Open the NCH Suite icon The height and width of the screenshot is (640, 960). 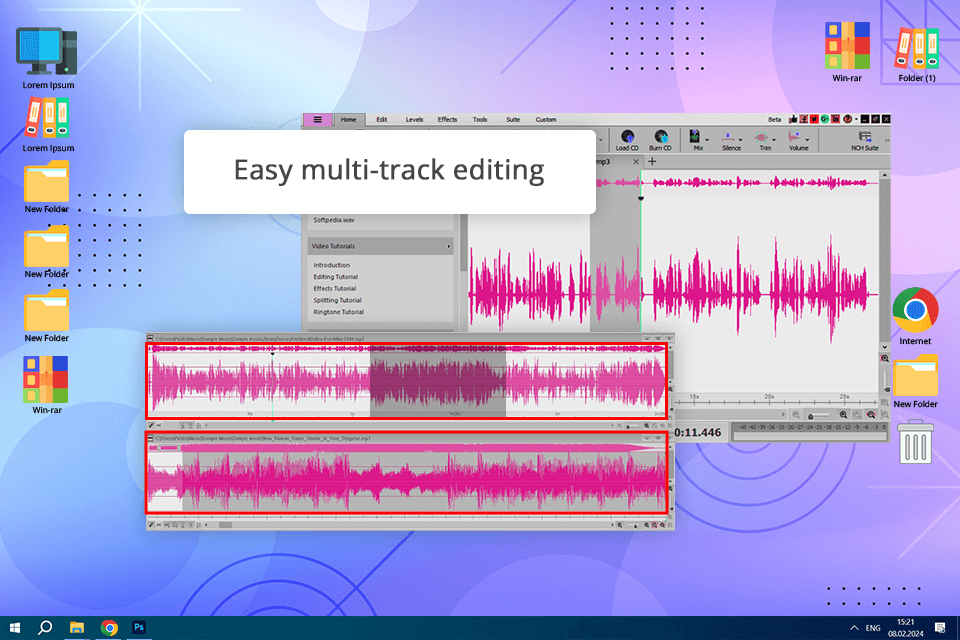(x=865, y=137)
